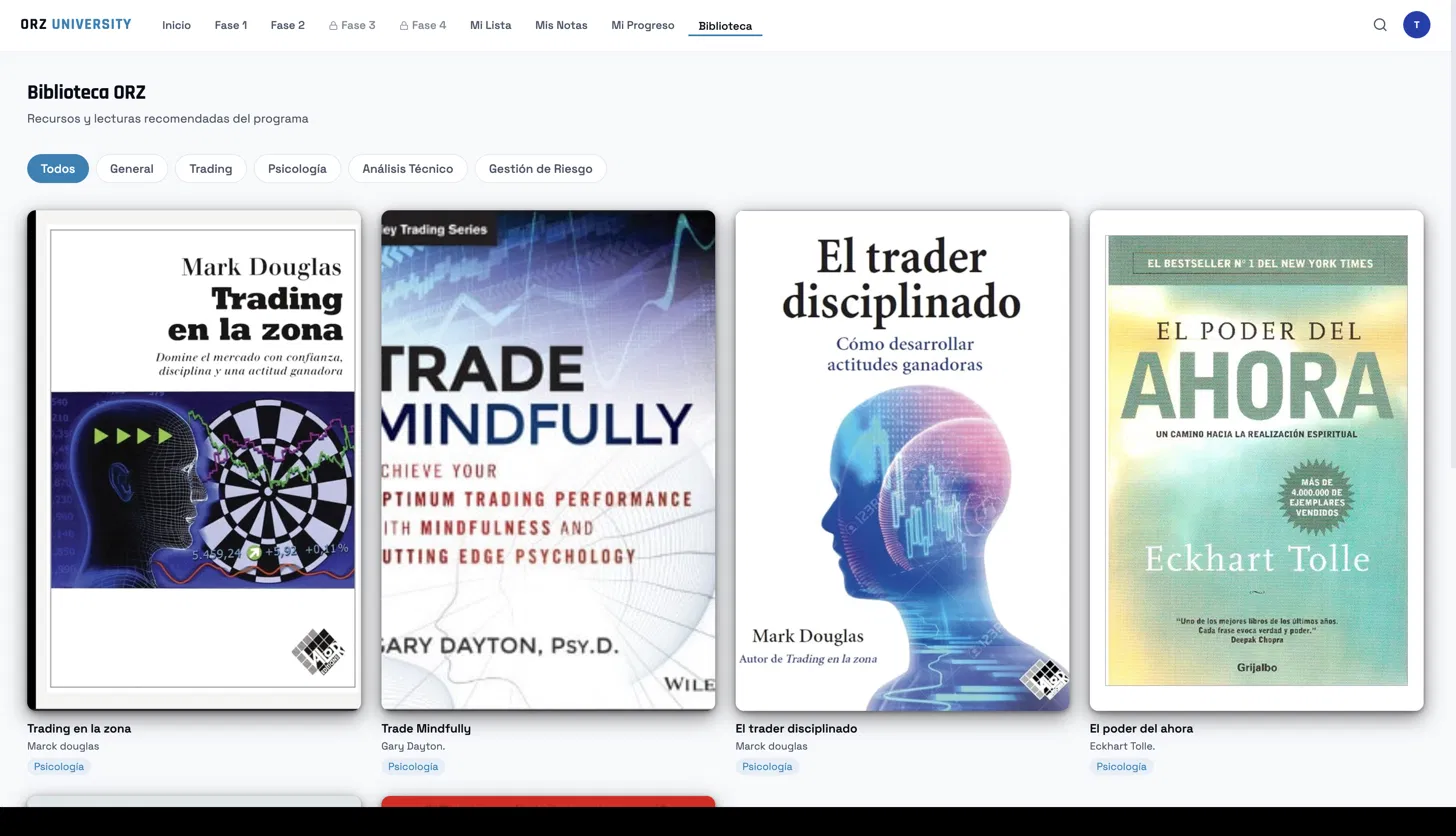
Task: Open Mis Notas page
Action: pyautogui.click(x=561, y=25)
